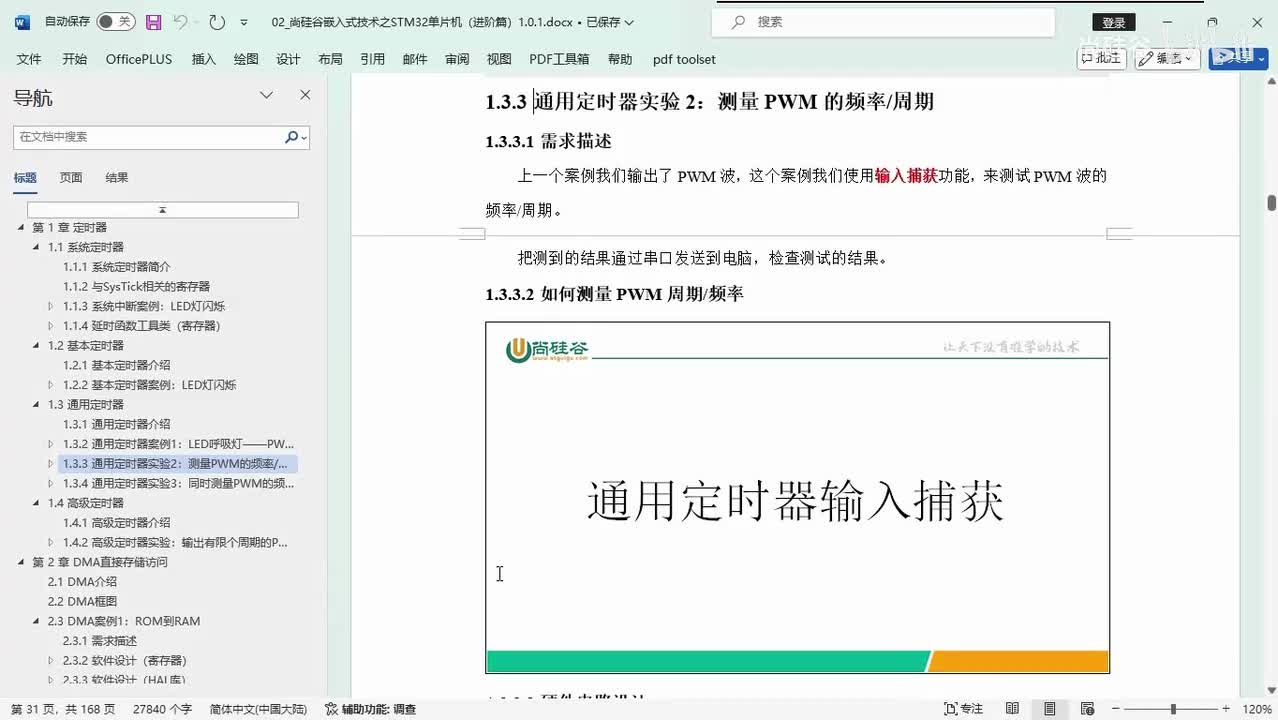Click the 登录 sign-in button
The height and width of the screenshot is (720, 1278).
coord(1113,22)
